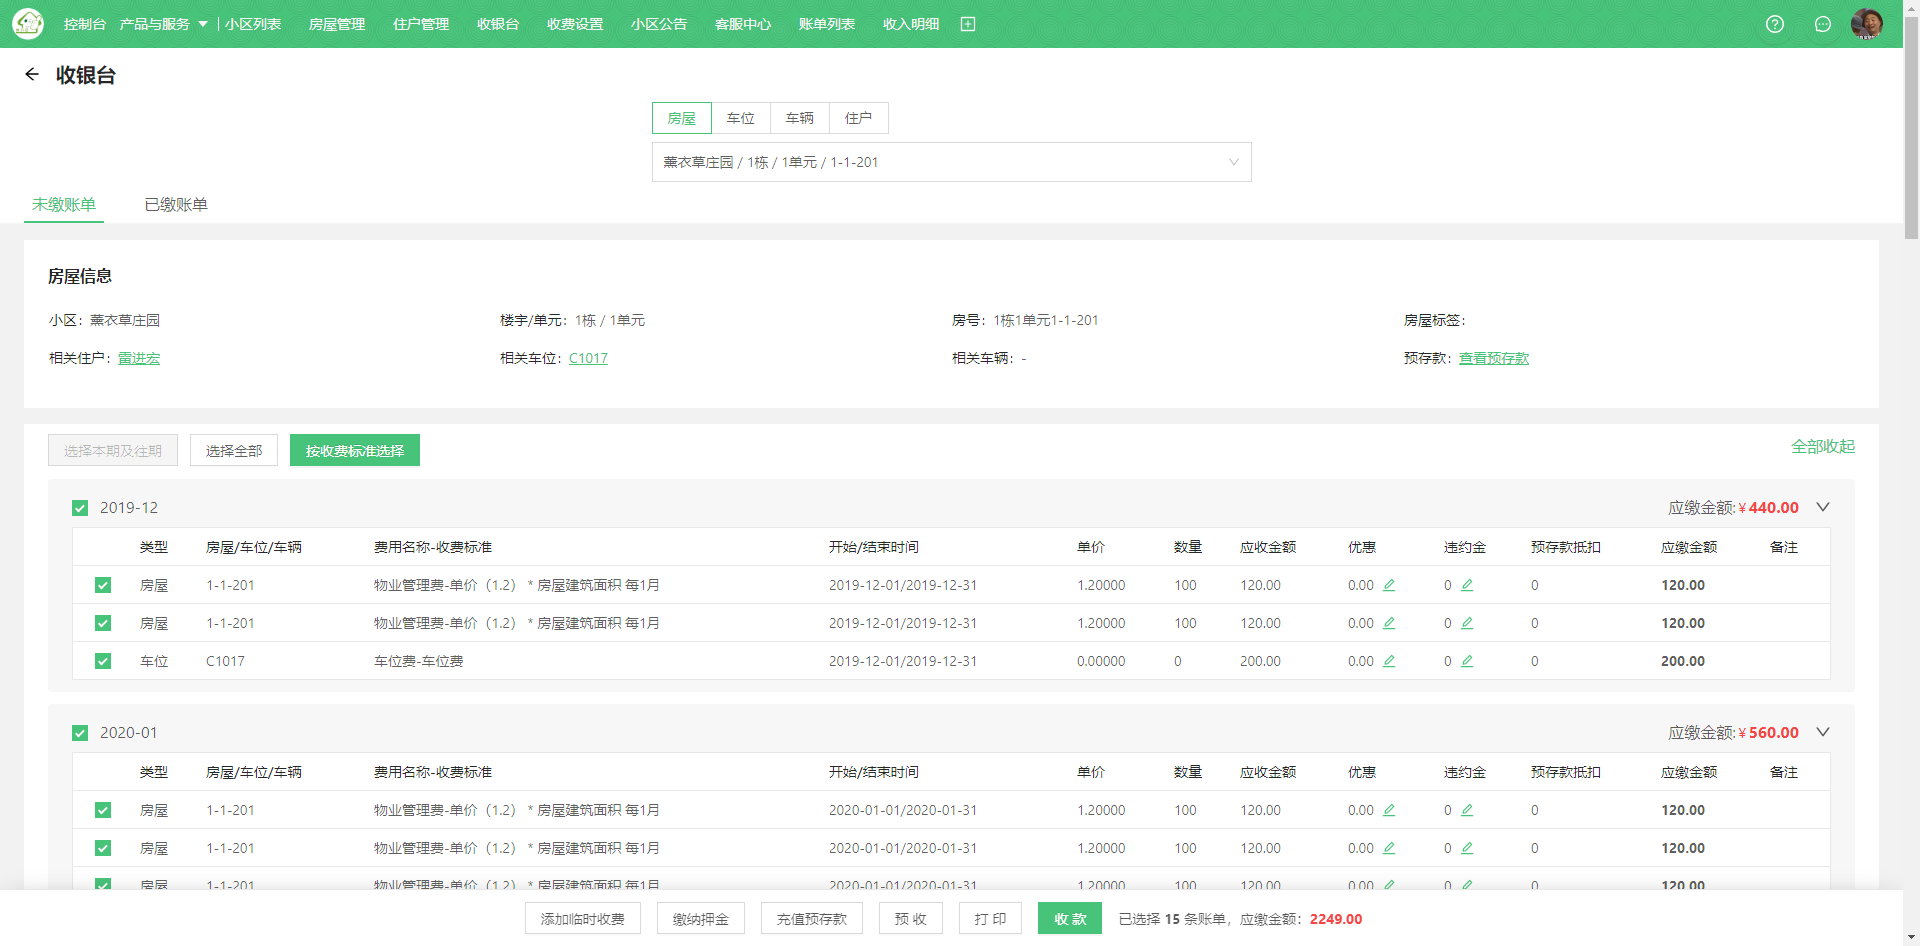Open the help question mark icon
Image resolution: width=1920 pixels, height=946 pixels.
(1775, 24)
